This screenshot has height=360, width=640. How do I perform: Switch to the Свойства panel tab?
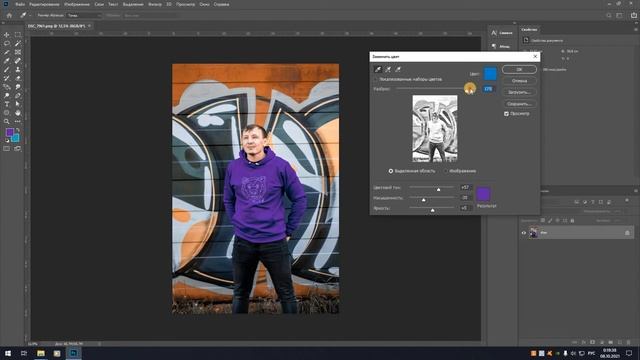[529, 30]
